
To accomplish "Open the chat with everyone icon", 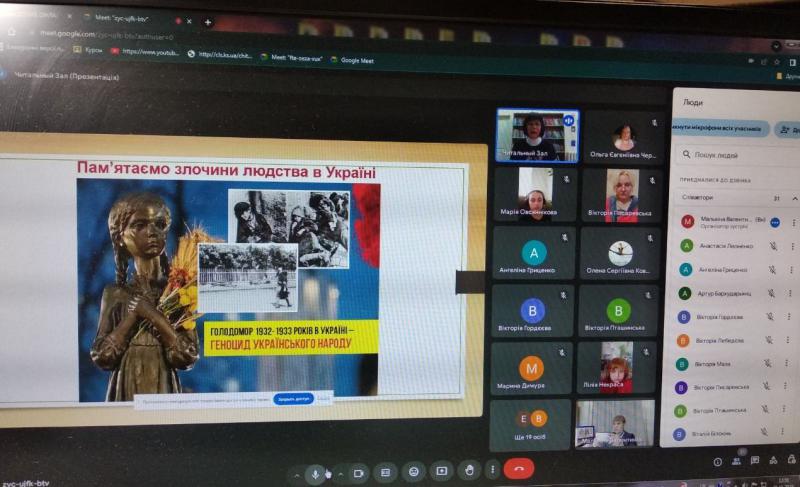I will pos(755,460).
